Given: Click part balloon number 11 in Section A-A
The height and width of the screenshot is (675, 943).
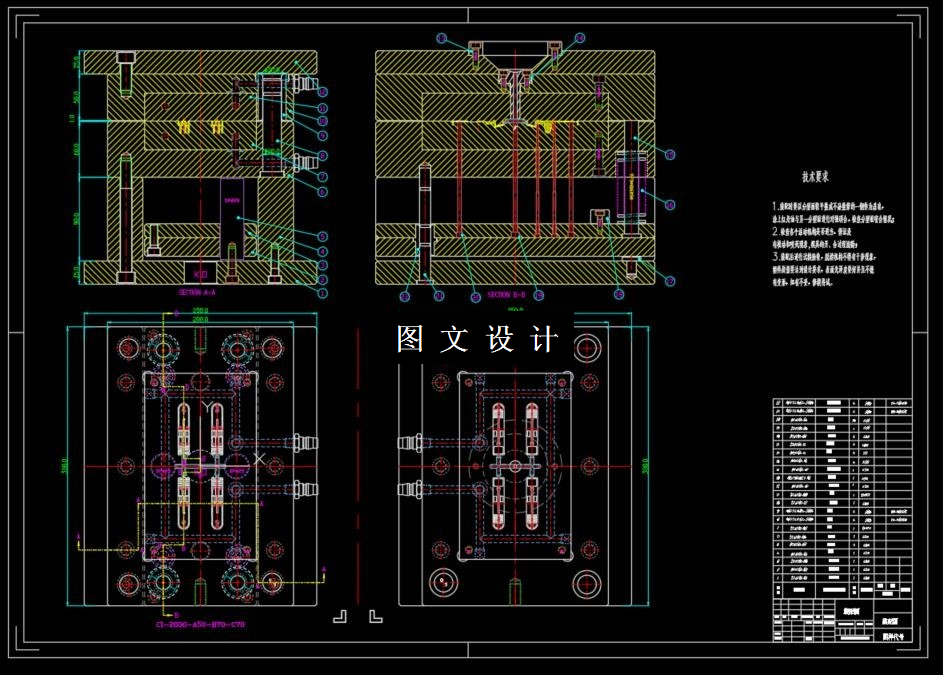Looking at the screenshot, I should [322, 108].
